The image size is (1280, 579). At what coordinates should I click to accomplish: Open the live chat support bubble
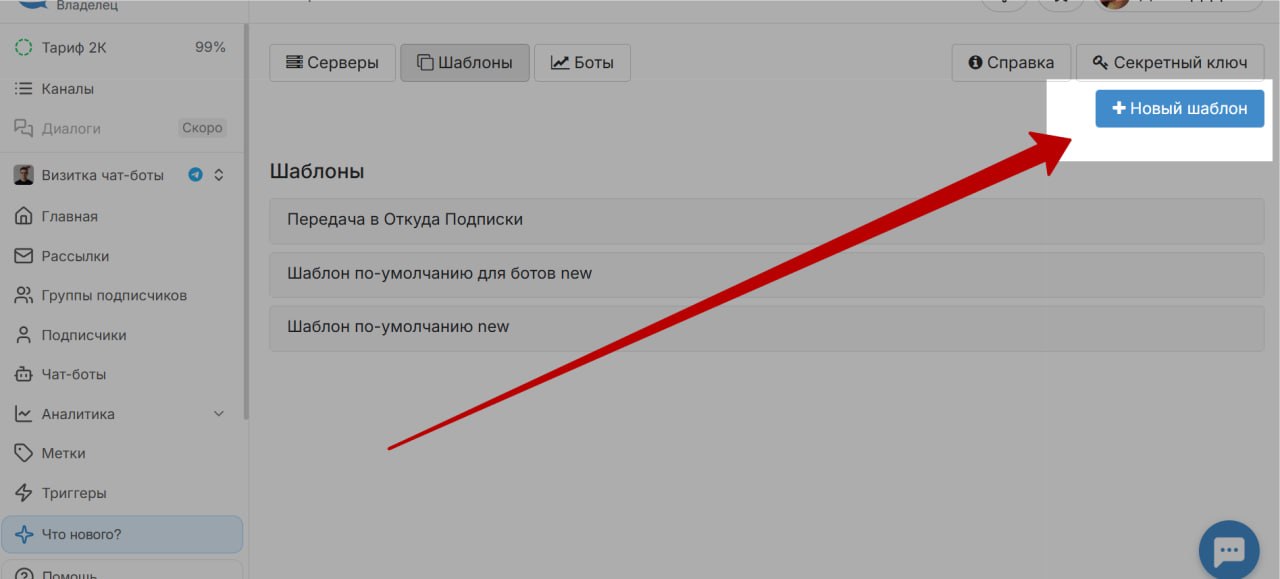[x=1228, y=550]
